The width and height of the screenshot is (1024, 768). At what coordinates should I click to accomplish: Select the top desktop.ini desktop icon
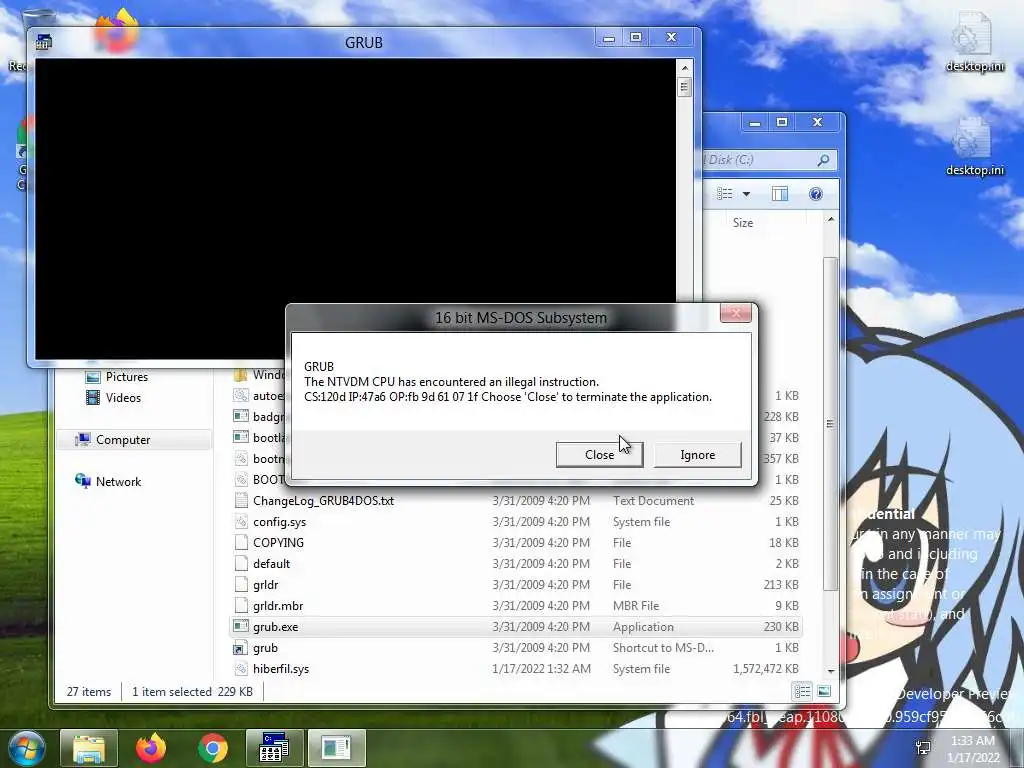pos(975,42)
